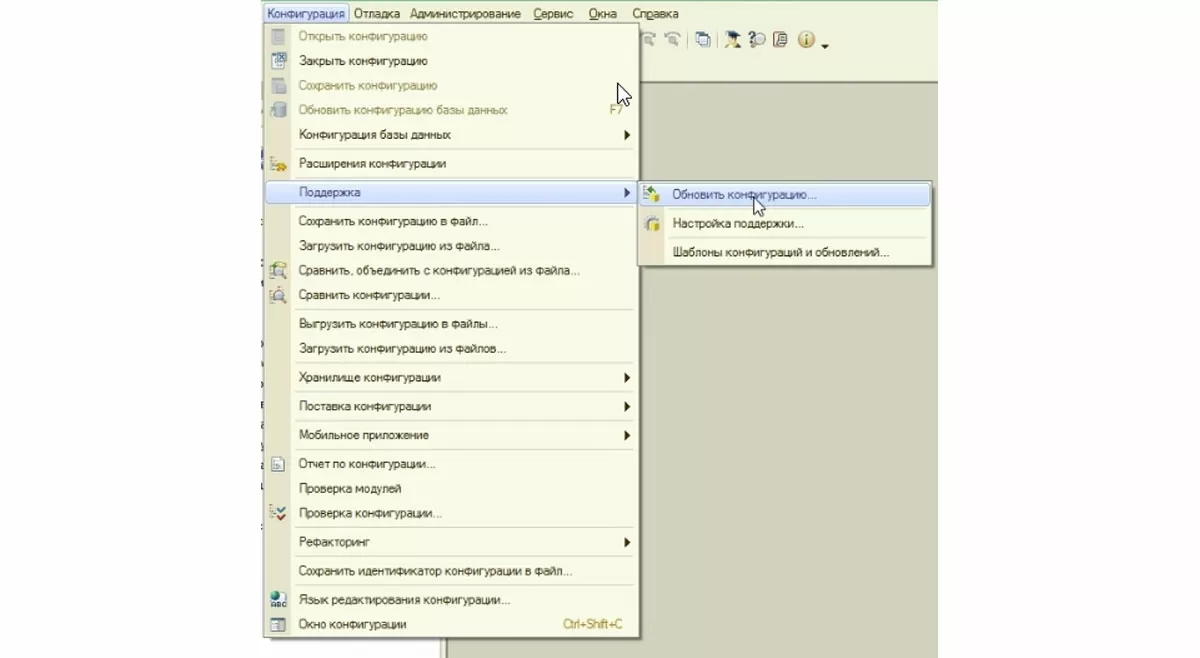Click the second greyed find toolbar icon
Image resolution: width=1200 pixels, height=658 pixels.
click(x=672, y=40)
